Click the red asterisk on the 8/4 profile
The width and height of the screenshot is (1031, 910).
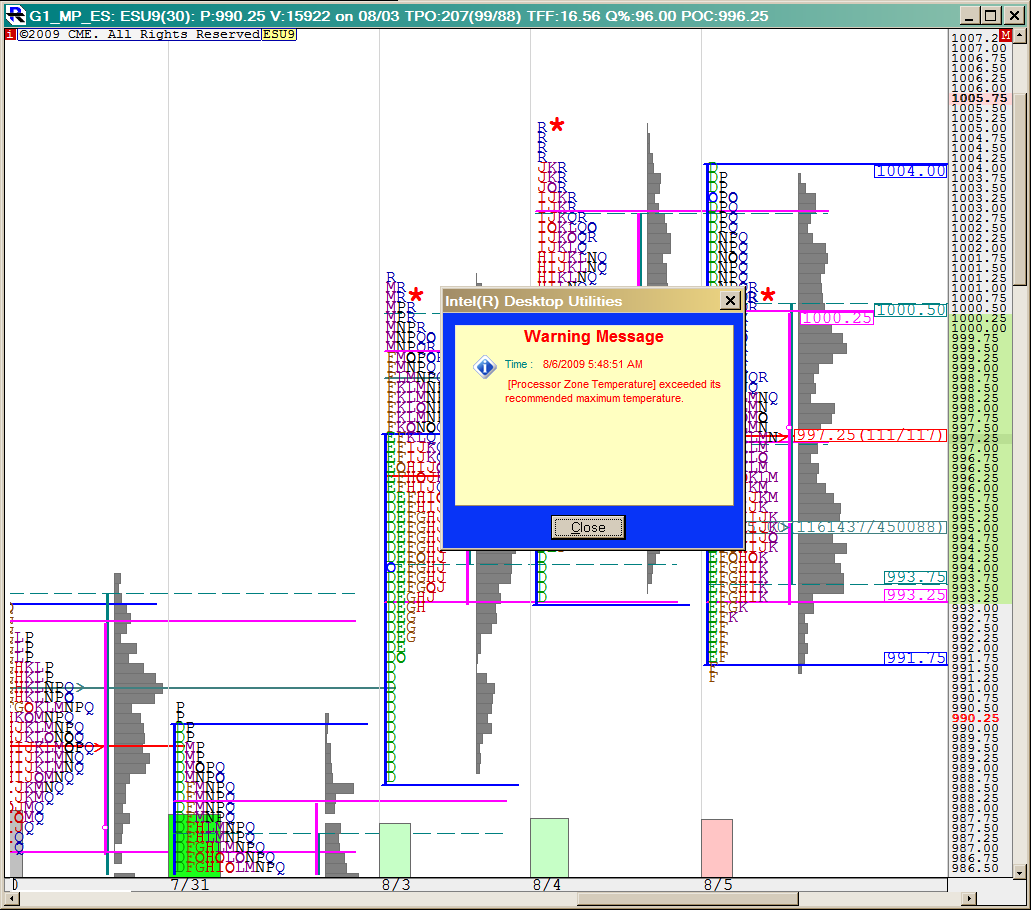pos(557,126)
